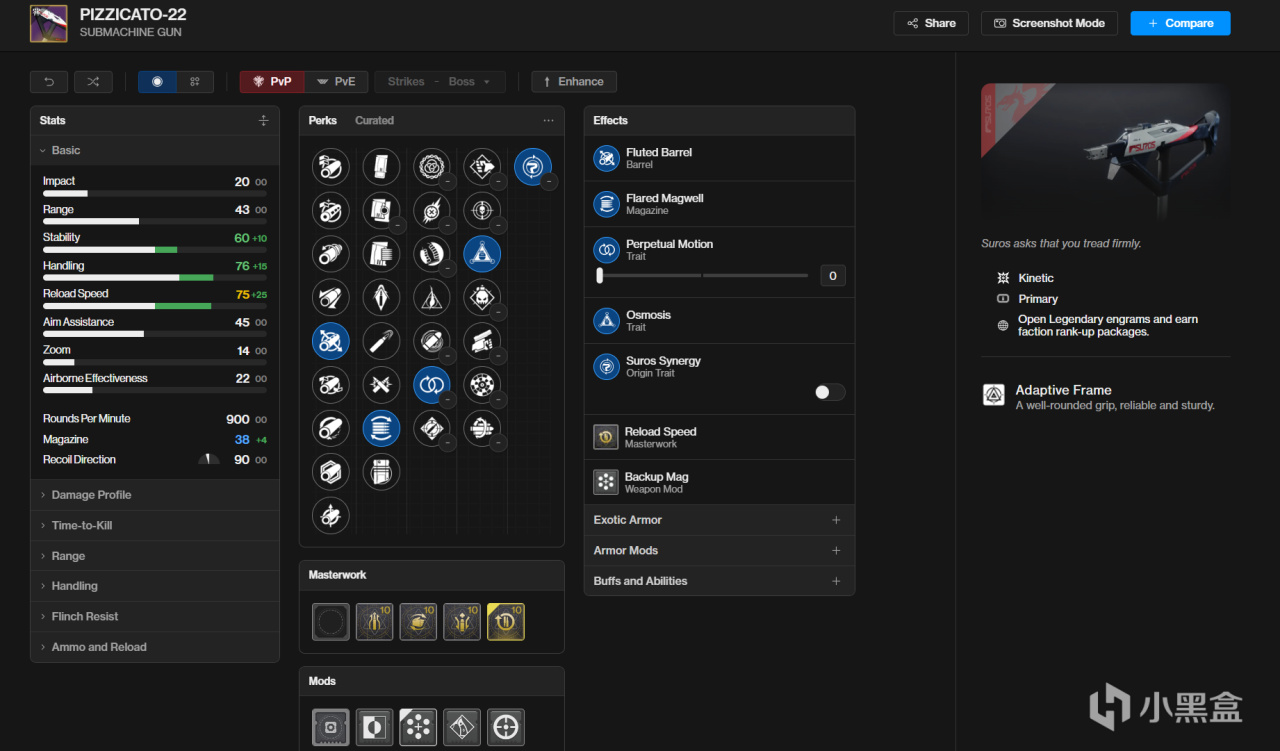Select the Backup Mag mod icon

coord(418,727)
